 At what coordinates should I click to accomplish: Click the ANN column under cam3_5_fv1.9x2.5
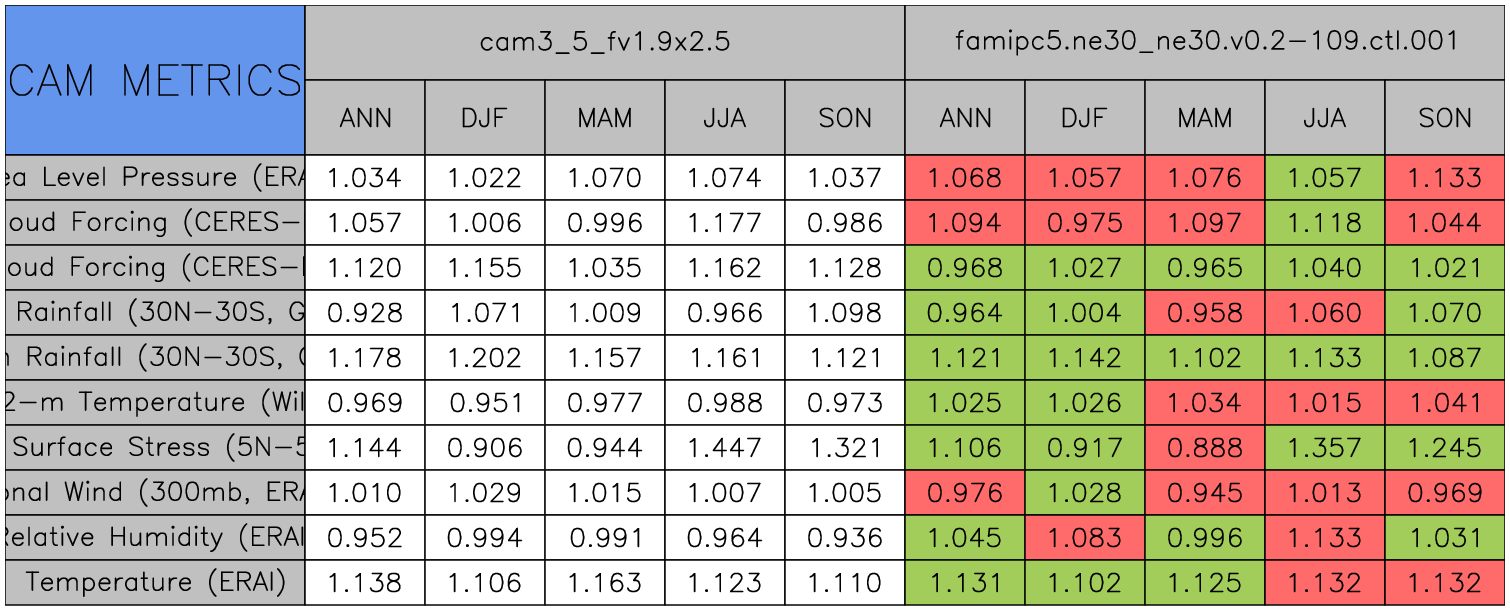[365, 118]
